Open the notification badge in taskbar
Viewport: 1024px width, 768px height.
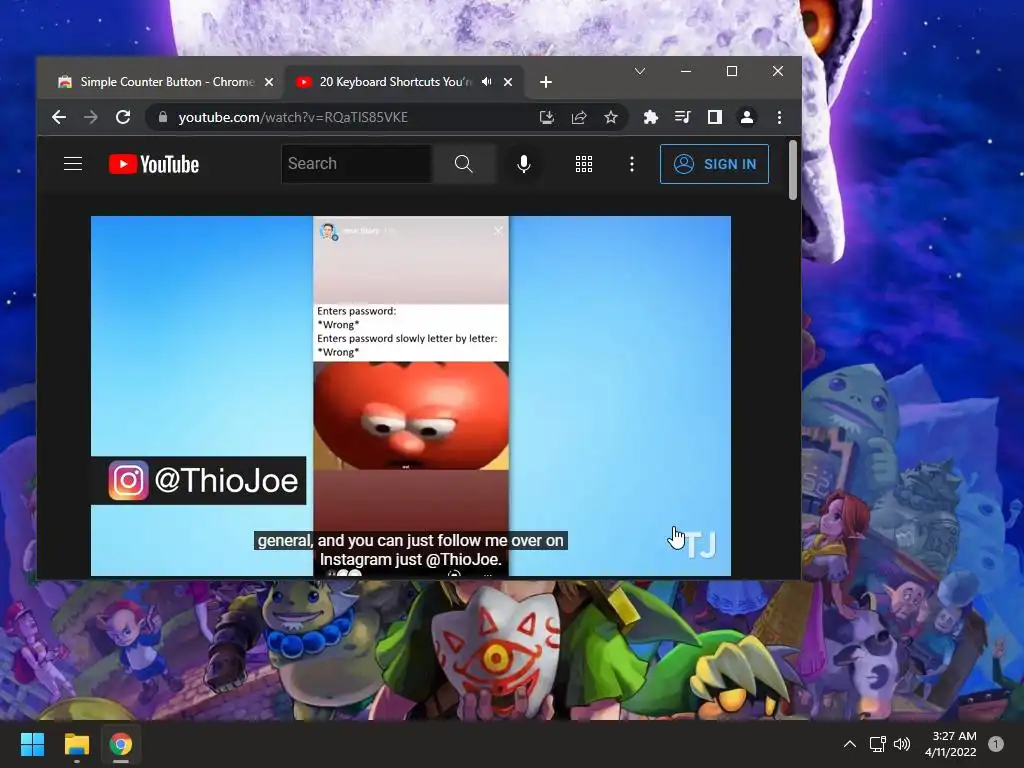pos(996,744)
